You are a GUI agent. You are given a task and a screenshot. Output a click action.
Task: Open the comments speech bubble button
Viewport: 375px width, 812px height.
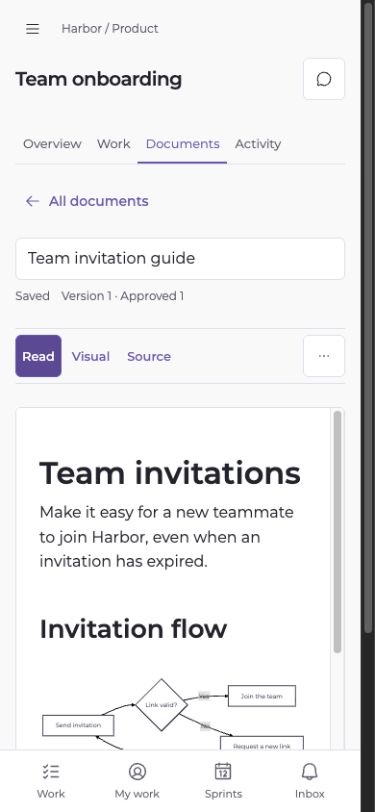[x=324, y=79]
